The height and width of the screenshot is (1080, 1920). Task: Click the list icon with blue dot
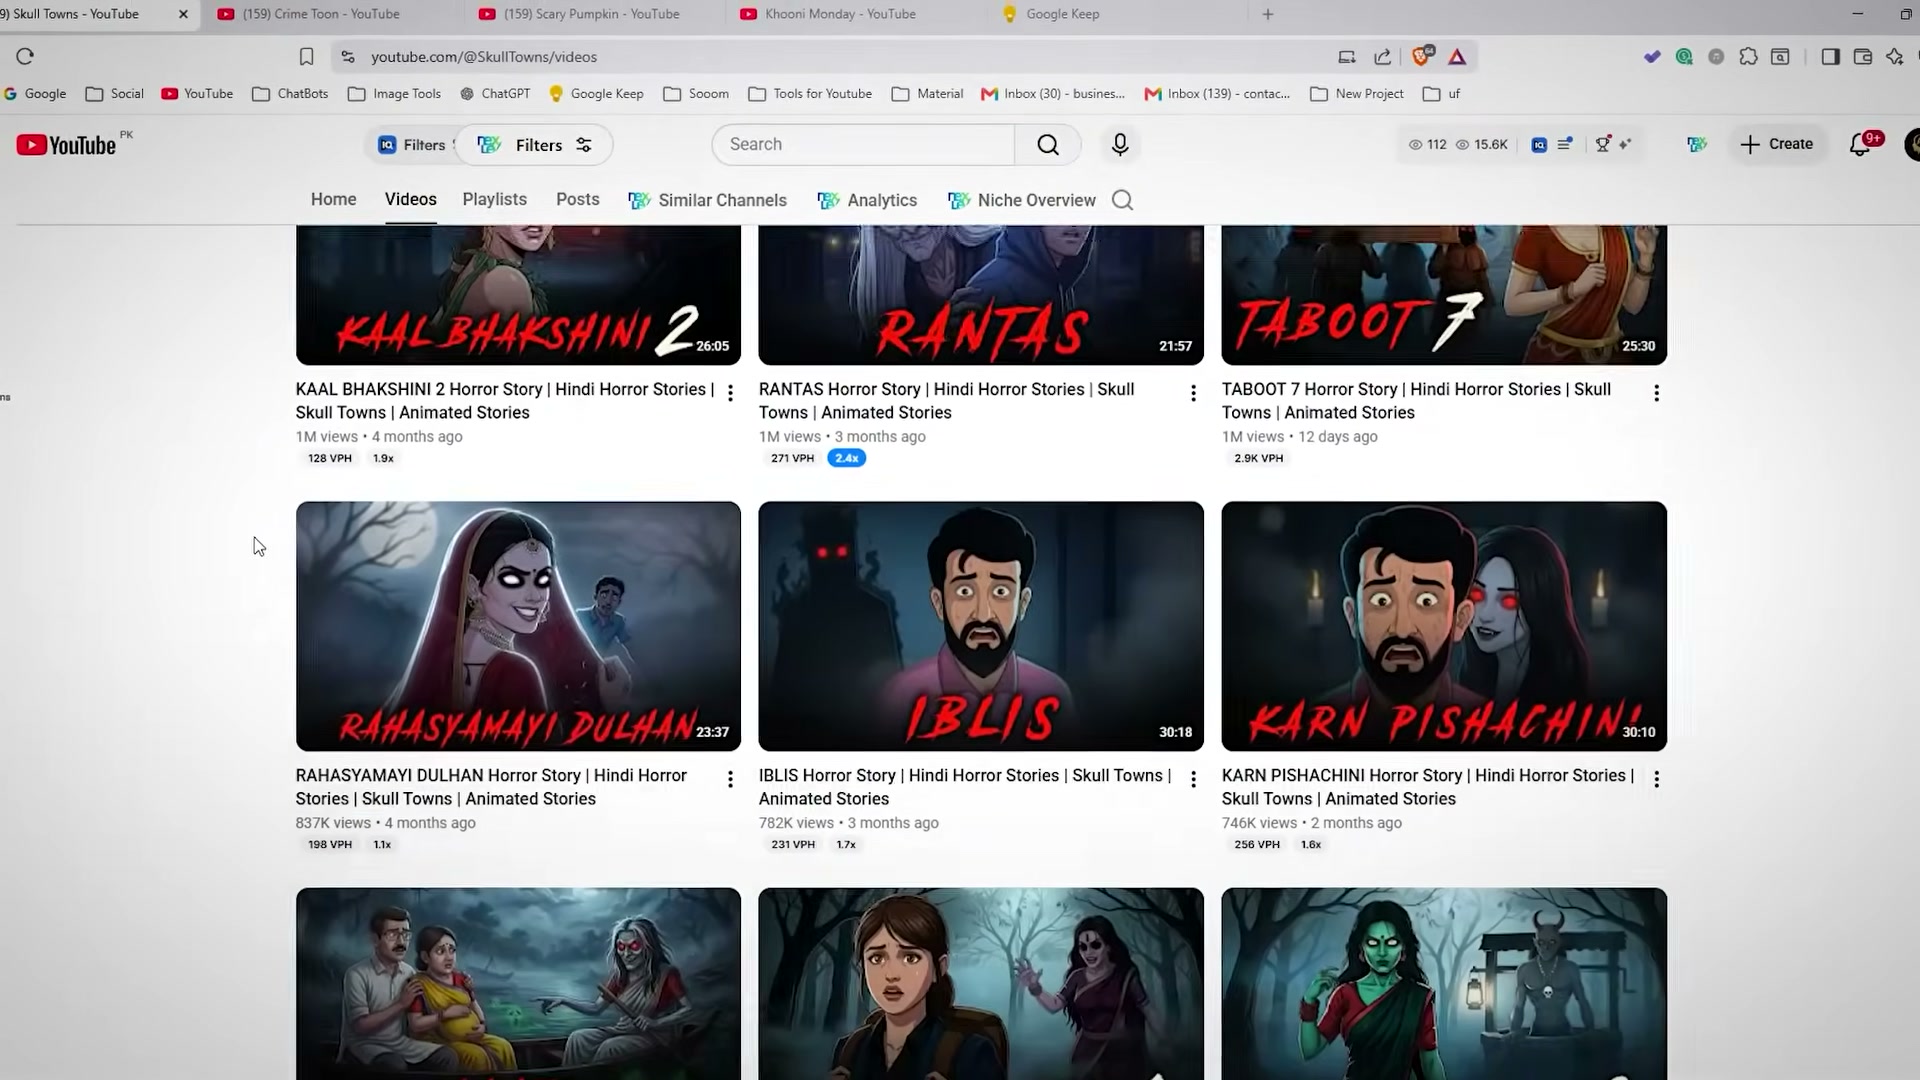[1565, 145]
